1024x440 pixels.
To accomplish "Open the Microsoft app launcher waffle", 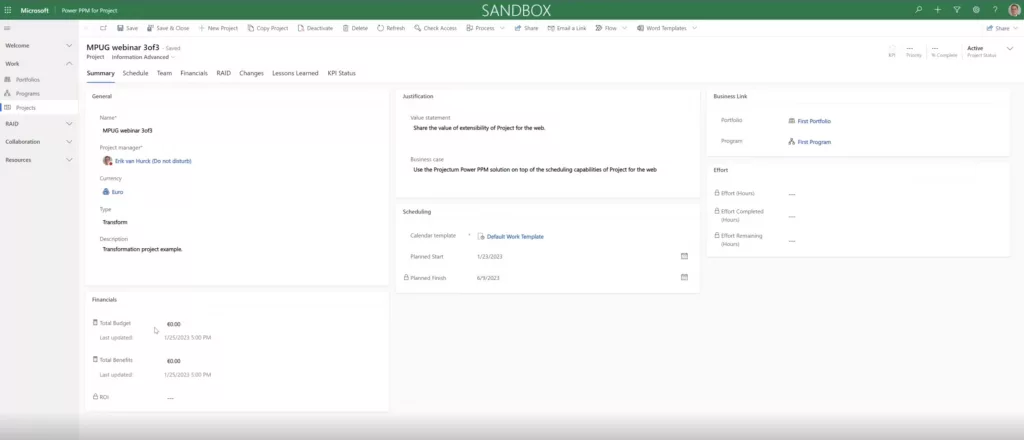I will 8,10.
